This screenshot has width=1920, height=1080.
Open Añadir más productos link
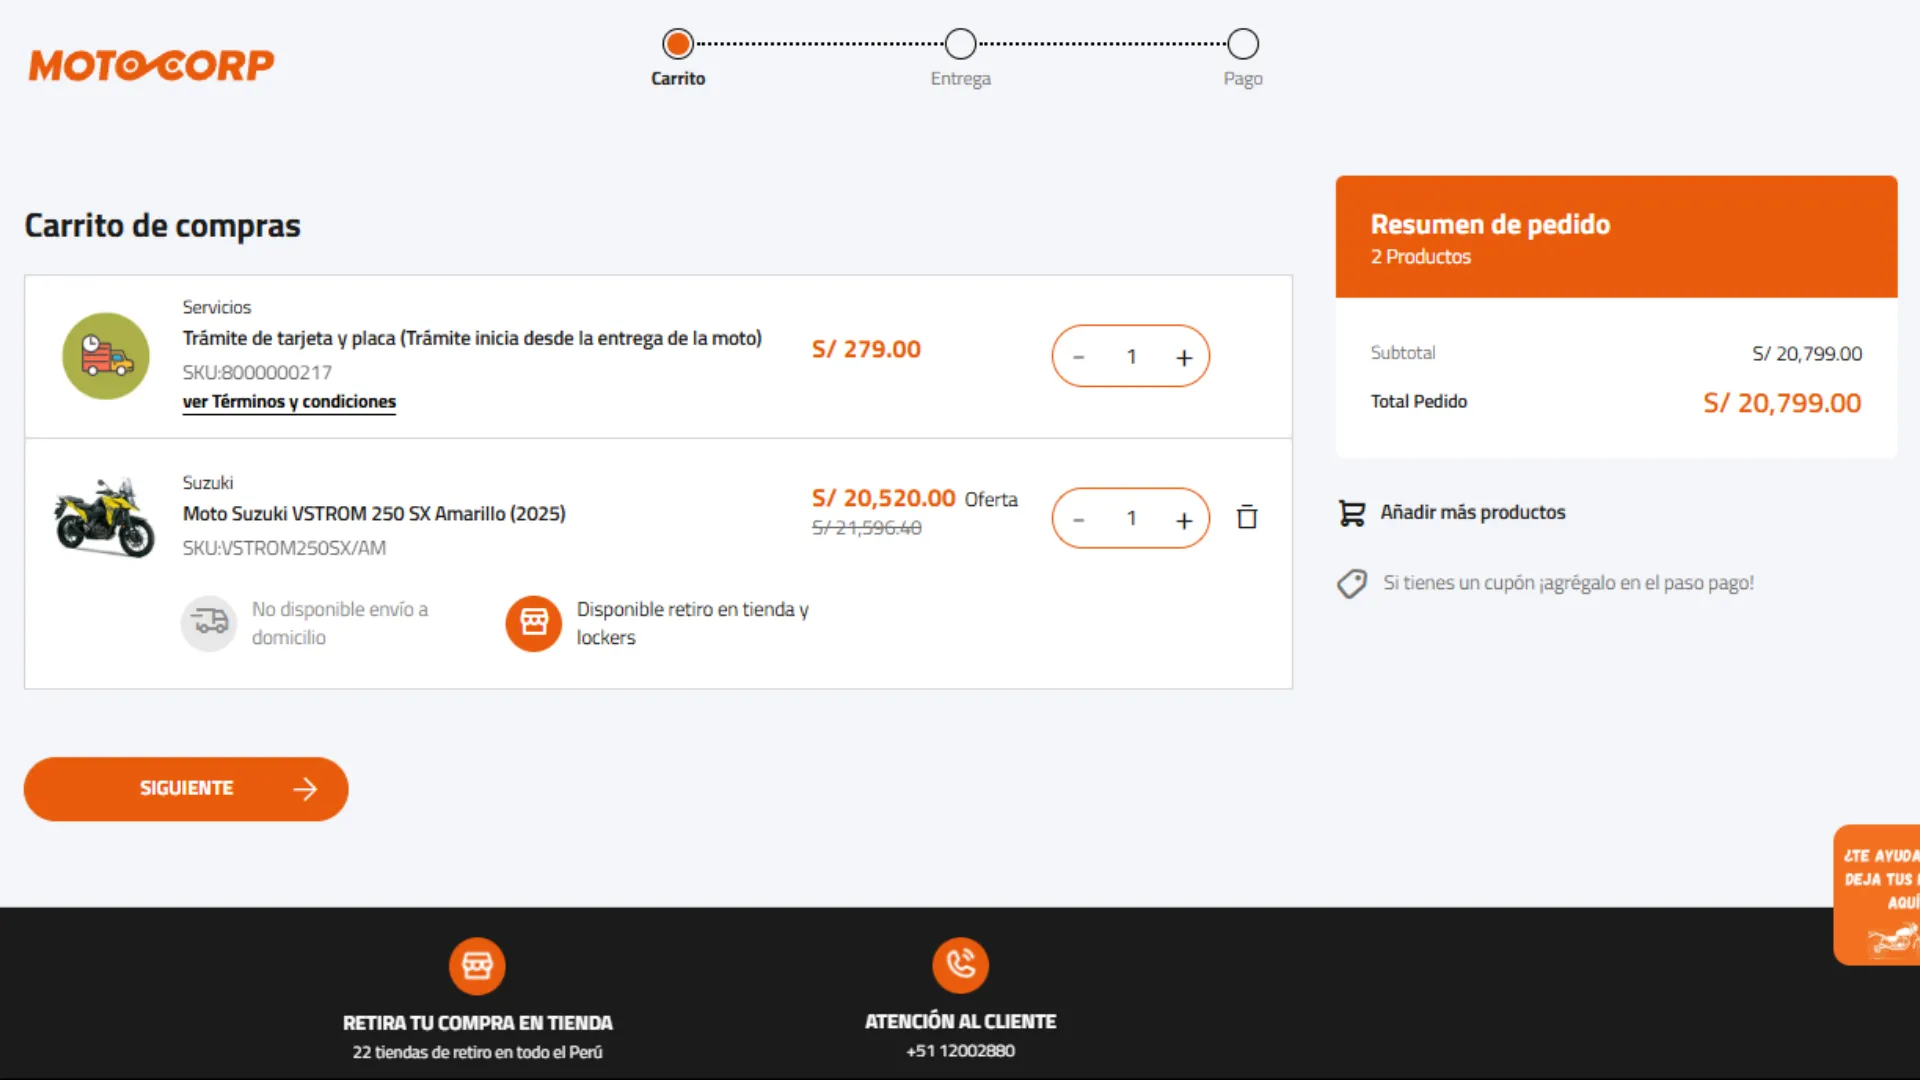[1473, 512]
